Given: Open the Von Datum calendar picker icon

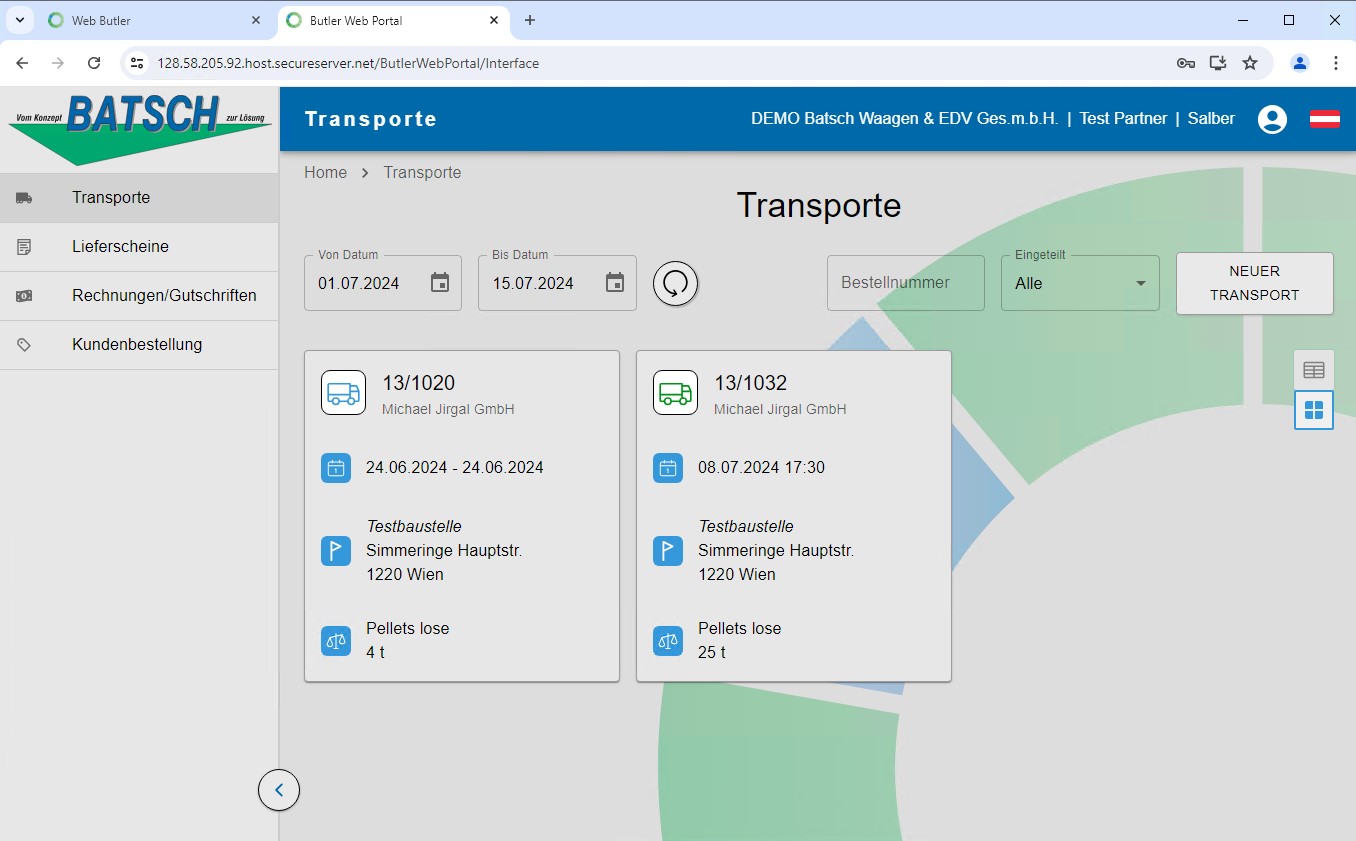Looking at the screenshot, I should (440, 283).
